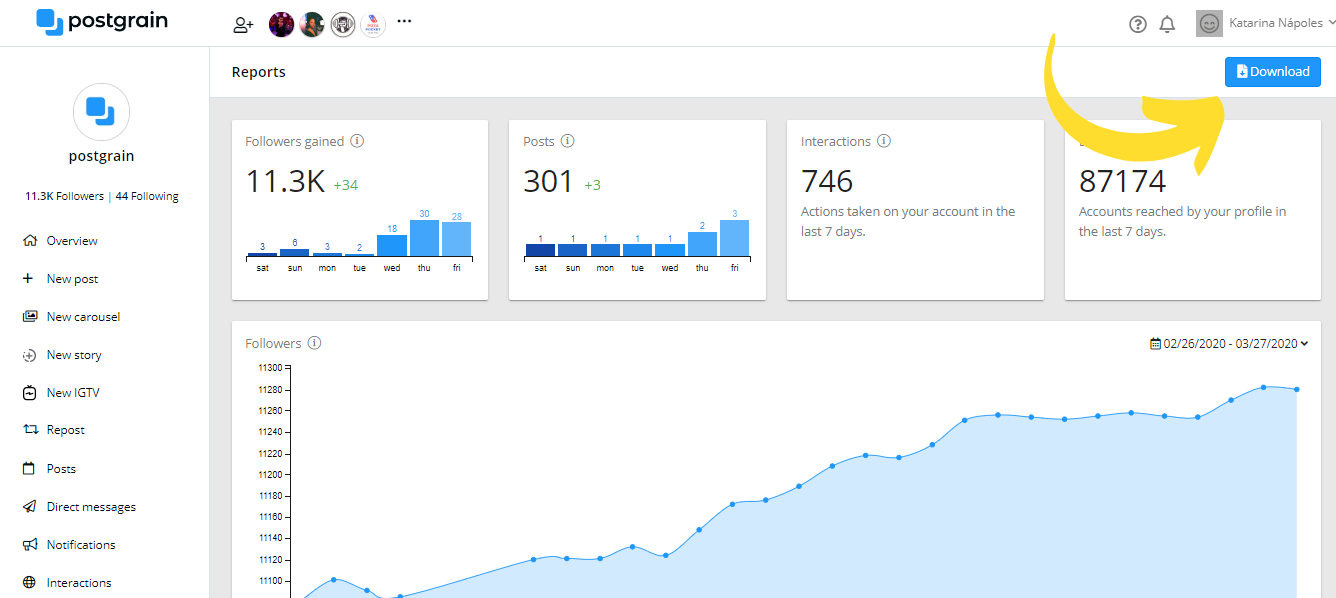
Task: Expand the date range 02/26/2020 - 03/27/2020 selector
Action: point(1229,343)
